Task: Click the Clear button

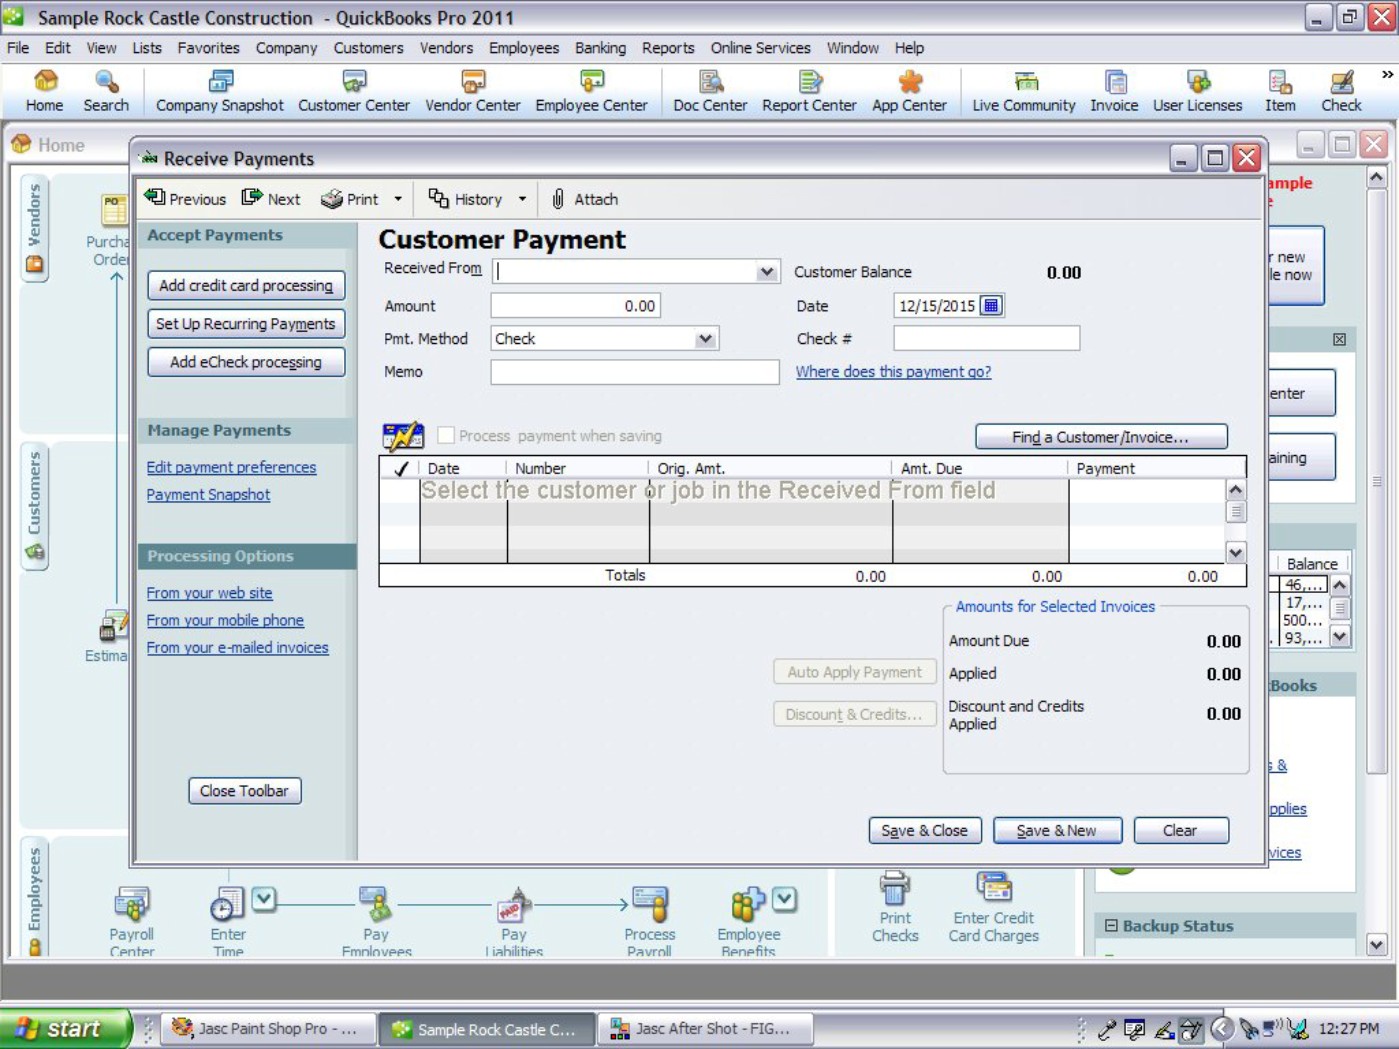Action: 1180,831
